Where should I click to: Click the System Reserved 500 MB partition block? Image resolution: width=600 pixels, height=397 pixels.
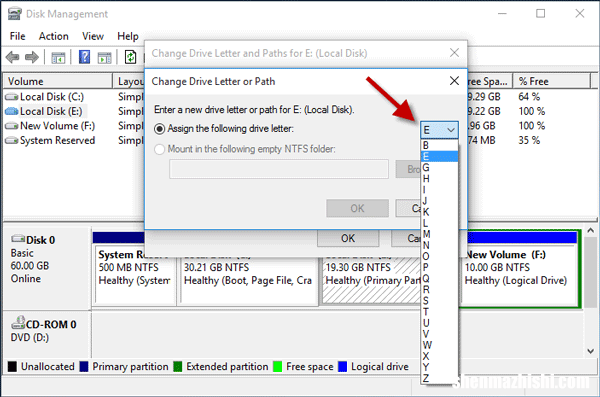134,275
